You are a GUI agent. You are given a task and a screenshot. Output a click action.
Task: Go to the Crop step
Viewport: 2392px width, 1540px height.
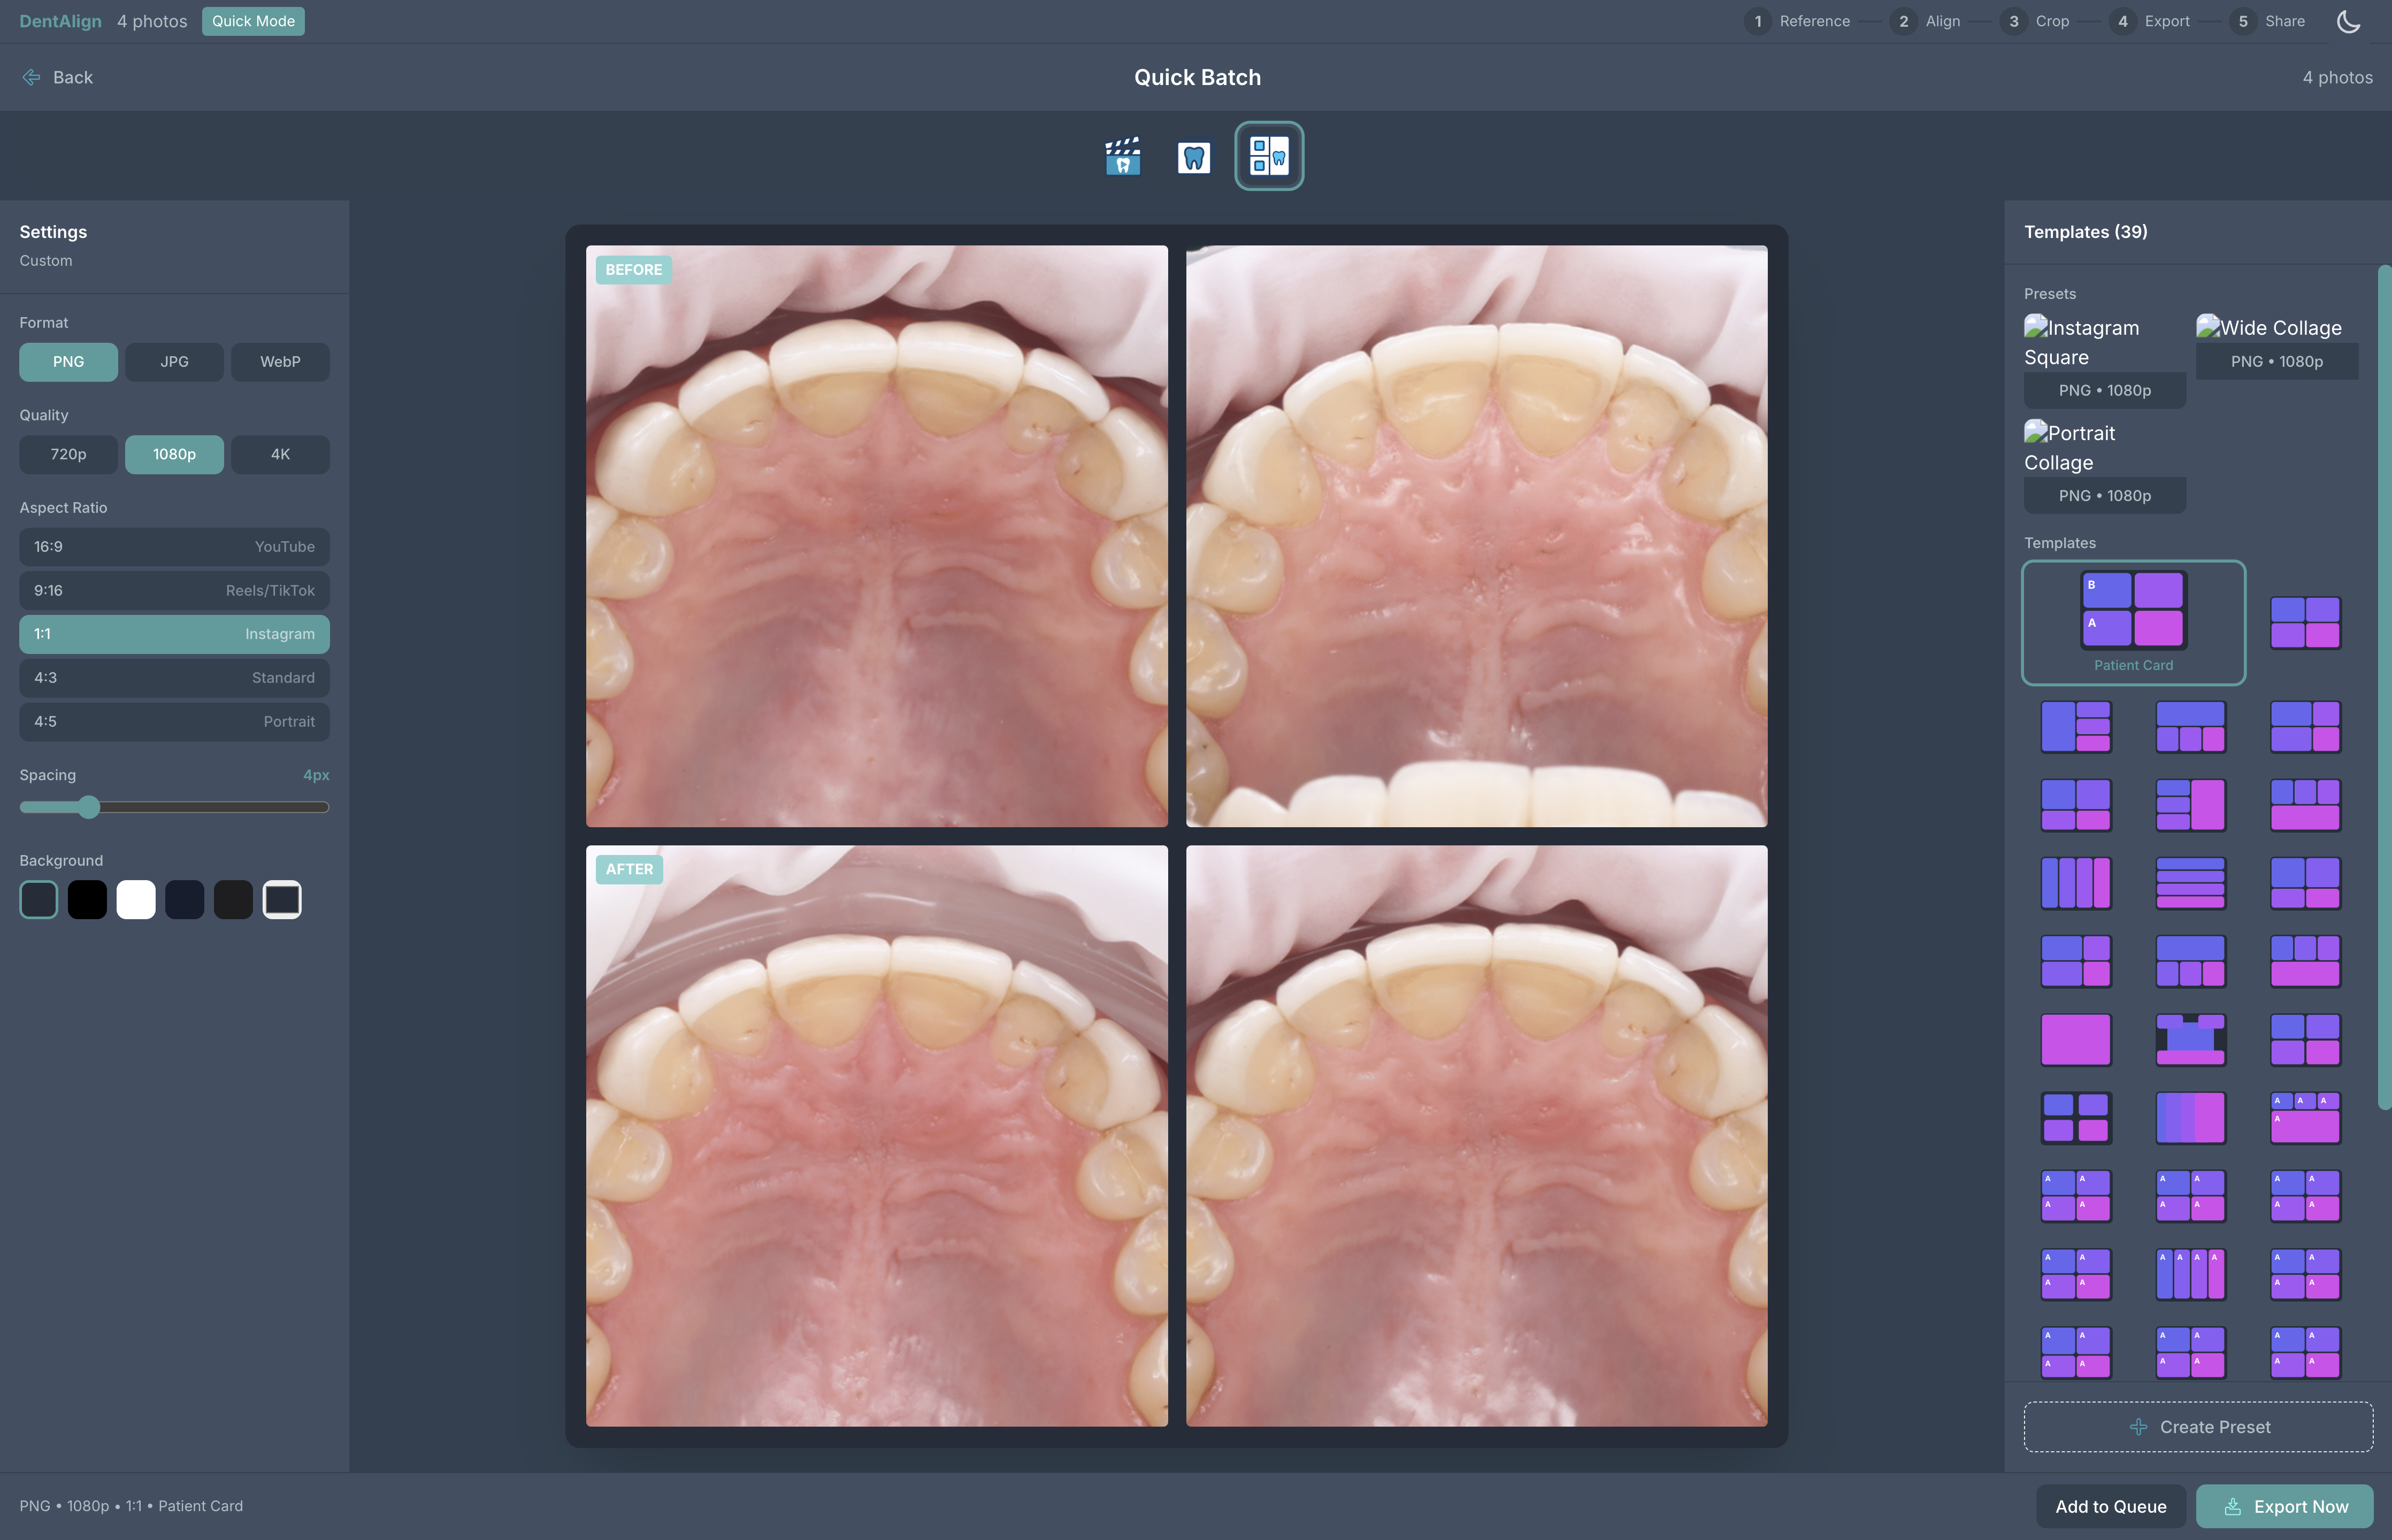click(x=2035, y=21)
